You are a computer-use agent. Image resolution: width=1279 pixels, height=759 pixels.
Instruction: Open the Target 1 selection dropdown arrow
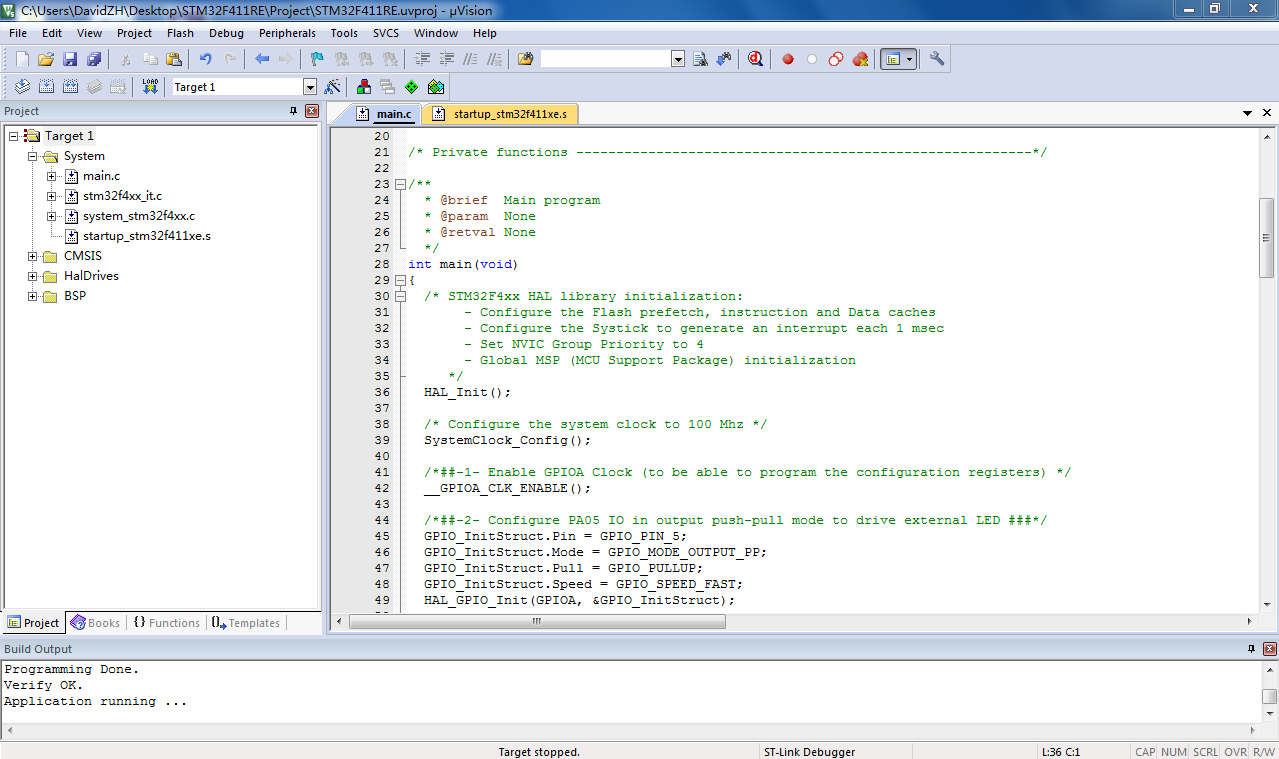click(310, 87)
